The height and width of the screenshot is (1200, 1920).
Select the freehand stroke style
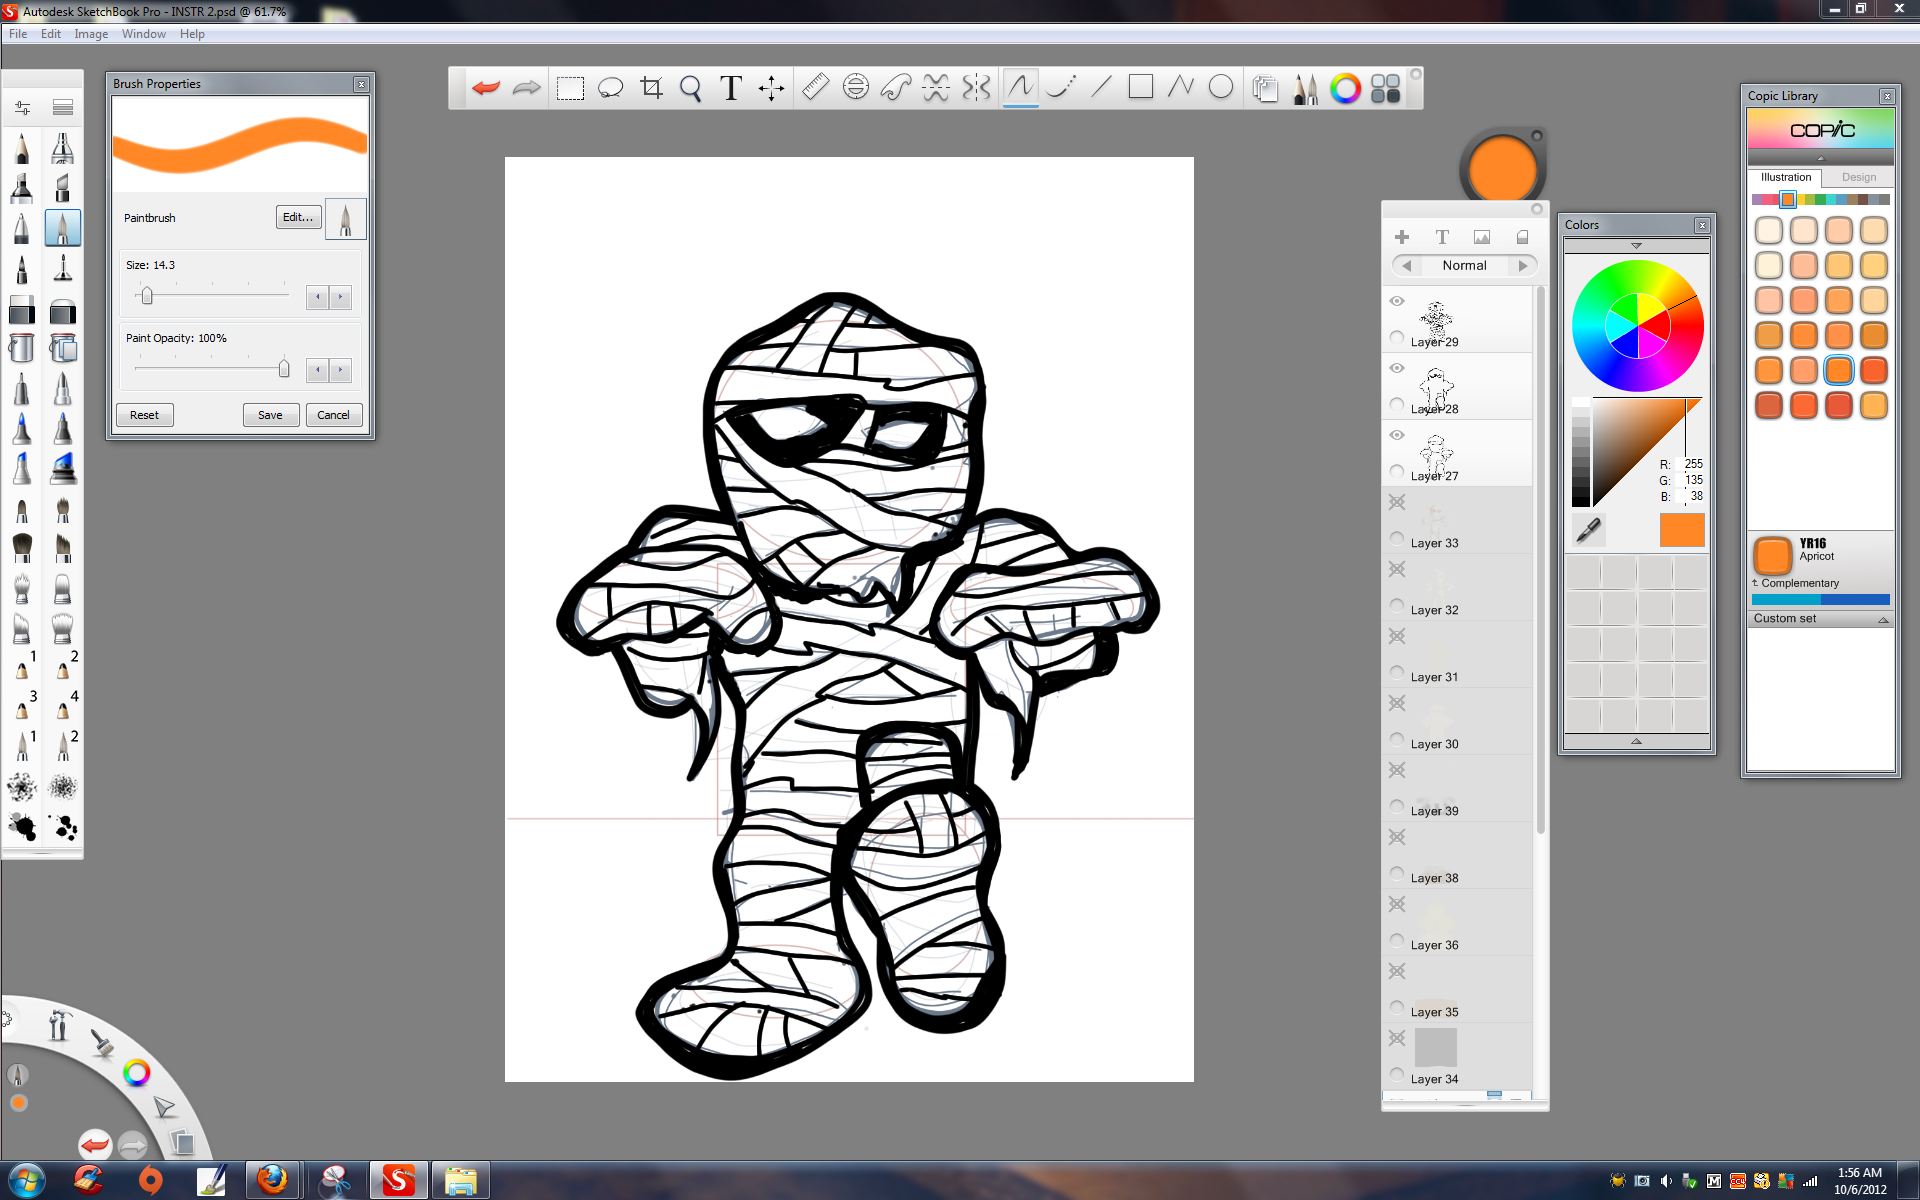pyautogui.click(x=1020, y=87)
